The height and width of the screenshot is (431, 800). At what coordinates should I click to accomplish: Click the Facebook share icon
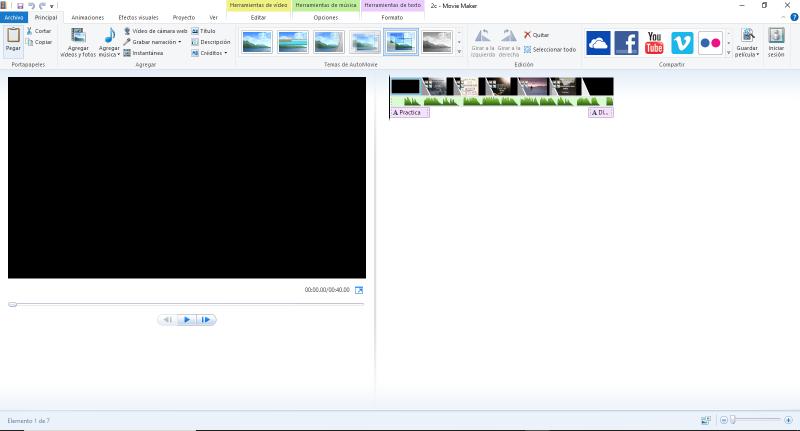[626, 43]
